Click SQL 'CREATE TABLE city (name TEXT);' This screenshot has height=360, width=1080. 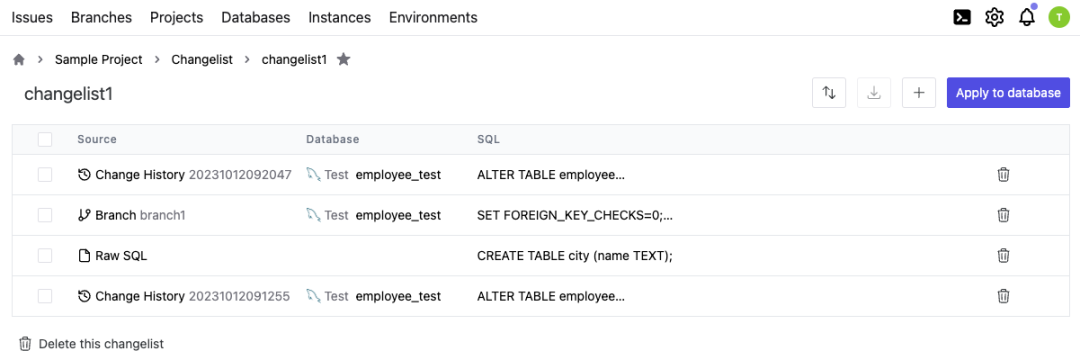(574, 256)
